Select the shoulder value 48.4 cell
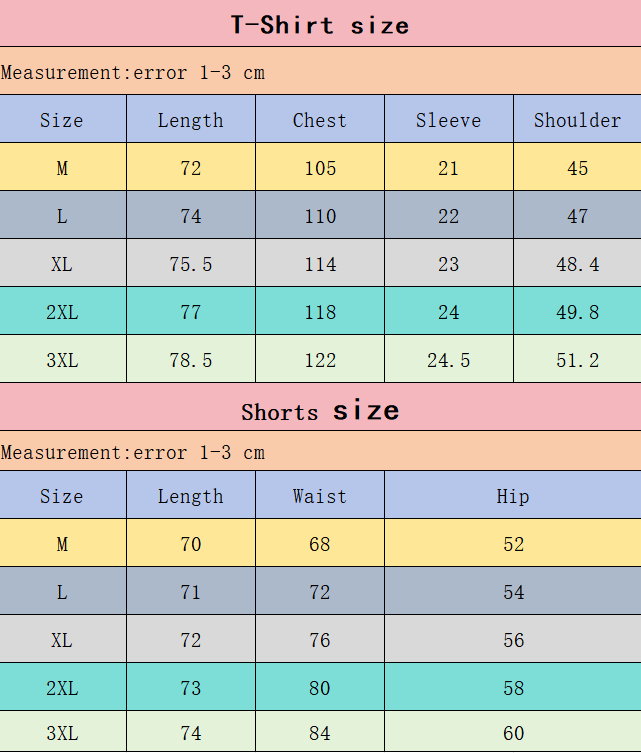641x753 pixels. pos(577,264)
